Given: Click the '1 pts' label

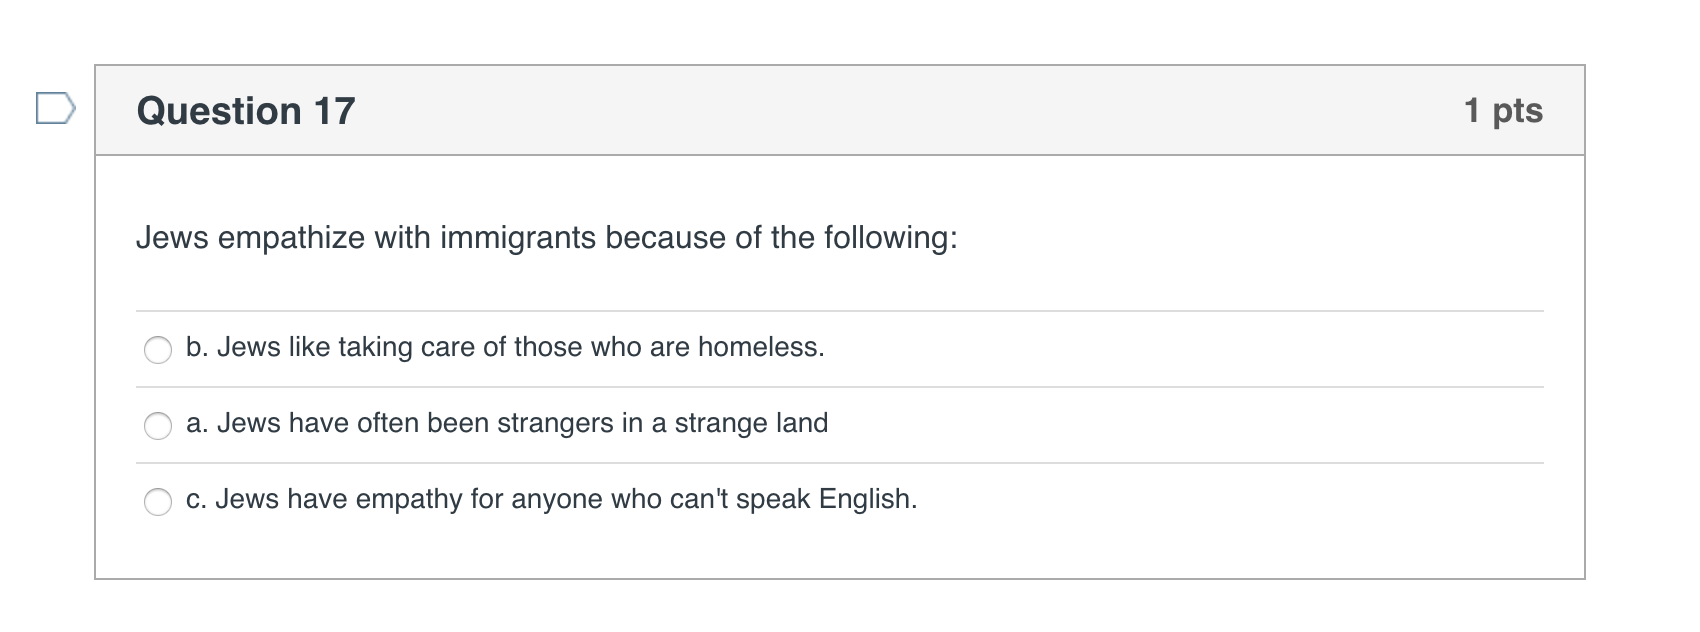Looking at the screenshot, I should click(1504, 110).
